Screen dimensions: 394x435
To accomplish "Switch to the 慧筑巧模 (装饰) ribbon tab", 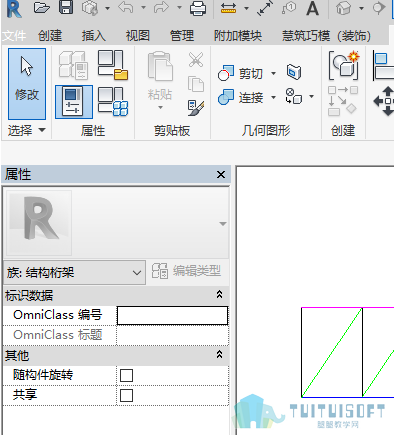I will (x=326, y=36).
